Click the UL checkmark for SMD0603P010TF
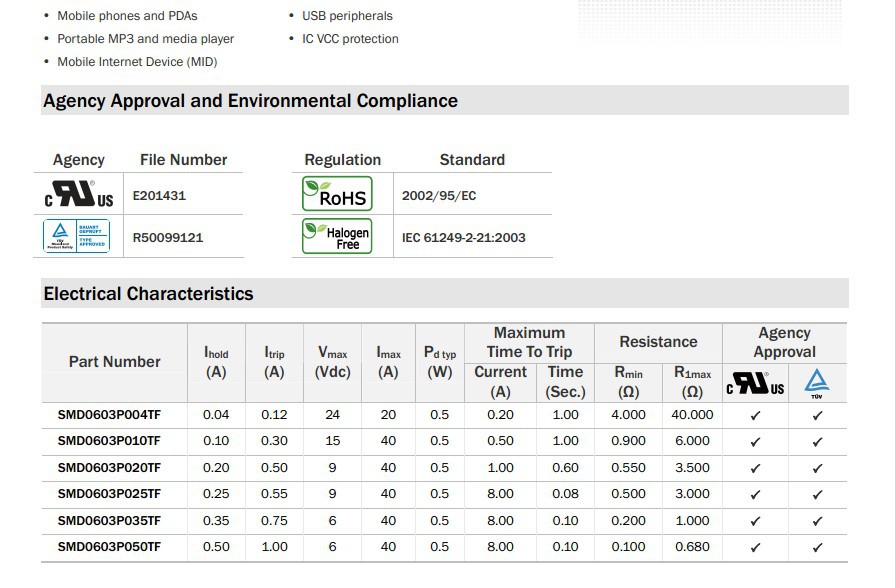The width and height of the screenshot is (895, 588). [755, 442]
